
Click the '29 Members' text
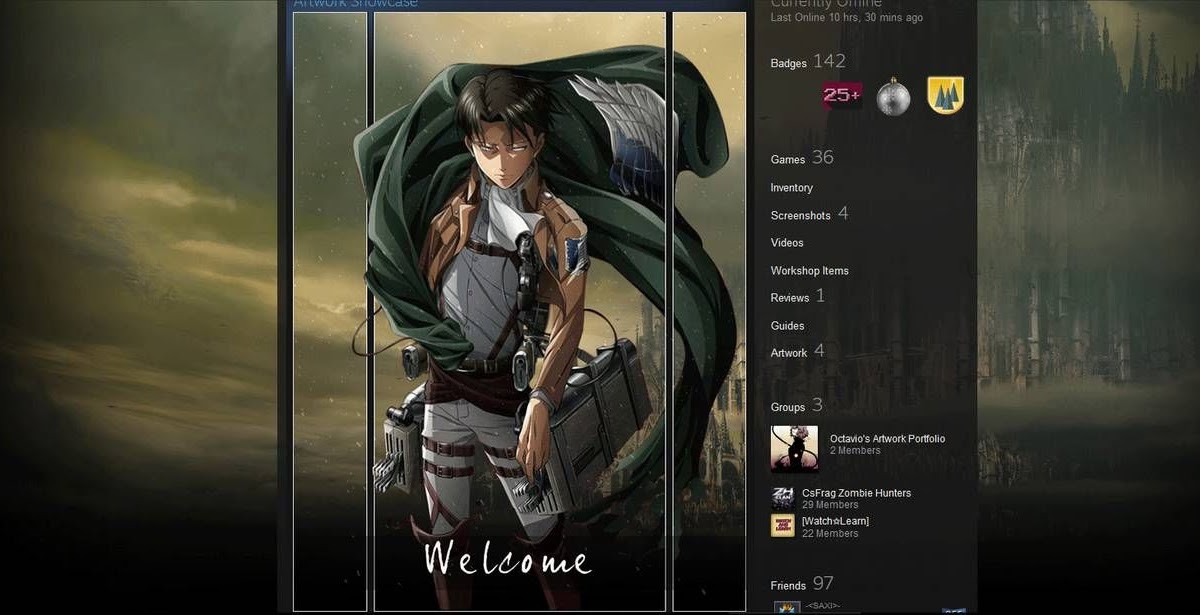[830, 505]
